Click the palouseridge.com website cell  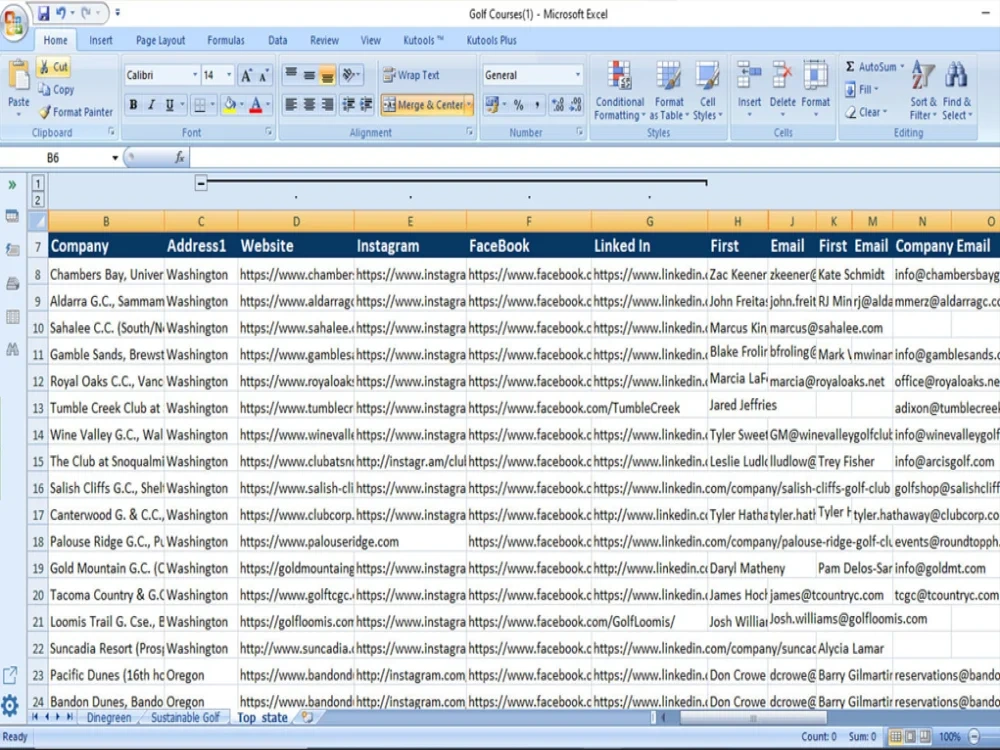point(296,541)
